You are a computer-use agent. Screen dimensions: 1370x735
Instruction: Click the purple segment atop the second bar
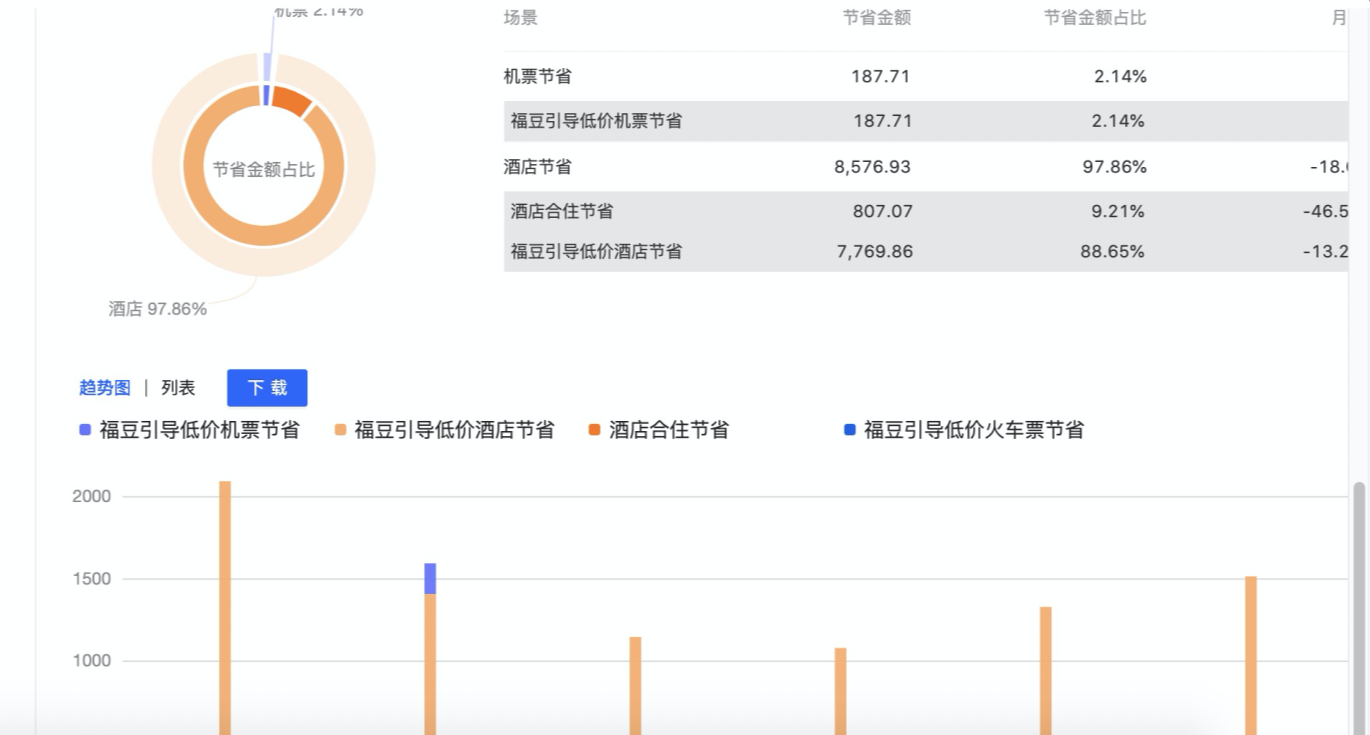click(430, 578)
